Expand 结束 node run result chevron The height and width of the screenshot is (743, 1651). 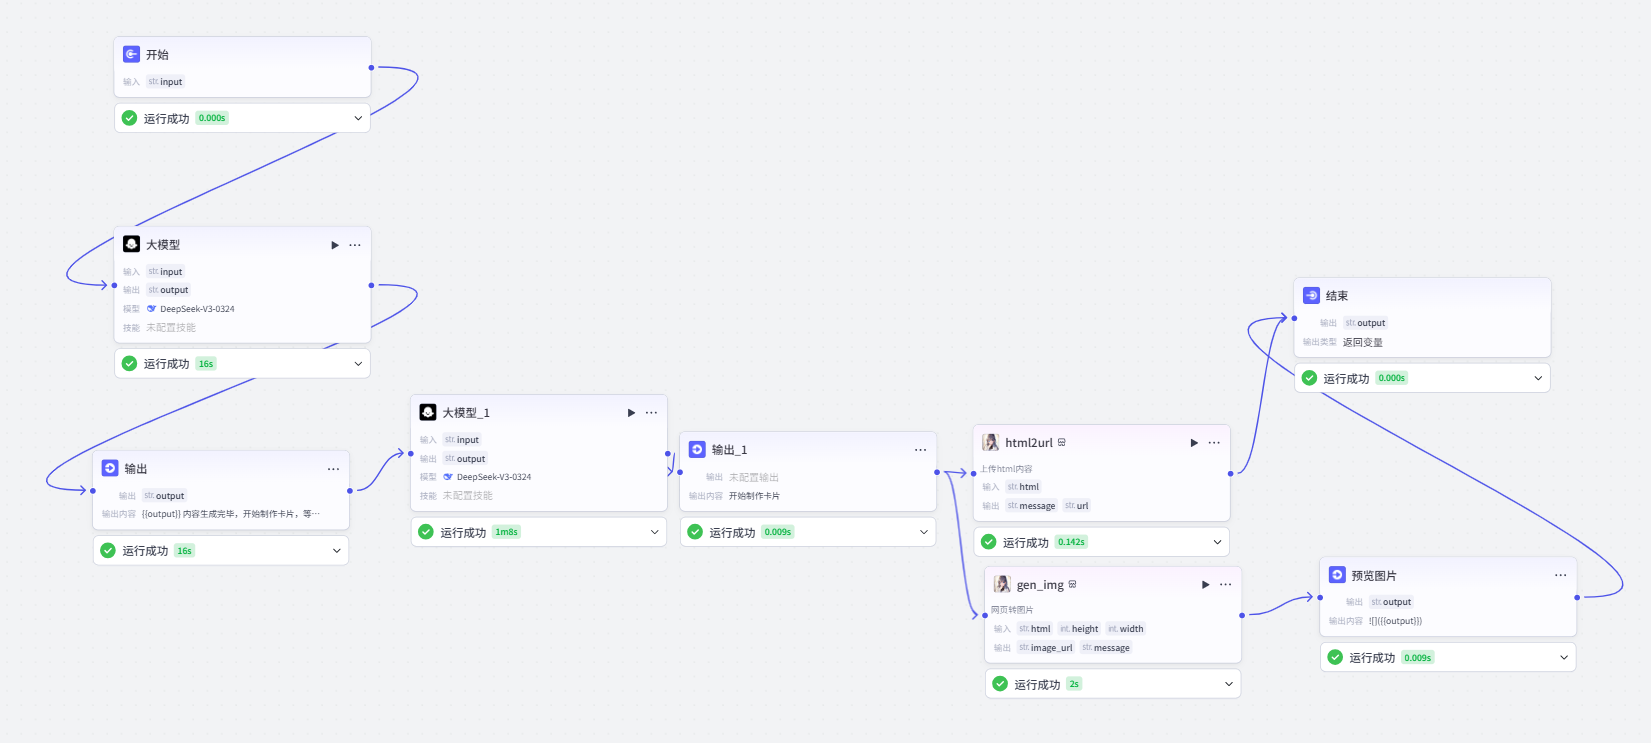pos(1538,378)
